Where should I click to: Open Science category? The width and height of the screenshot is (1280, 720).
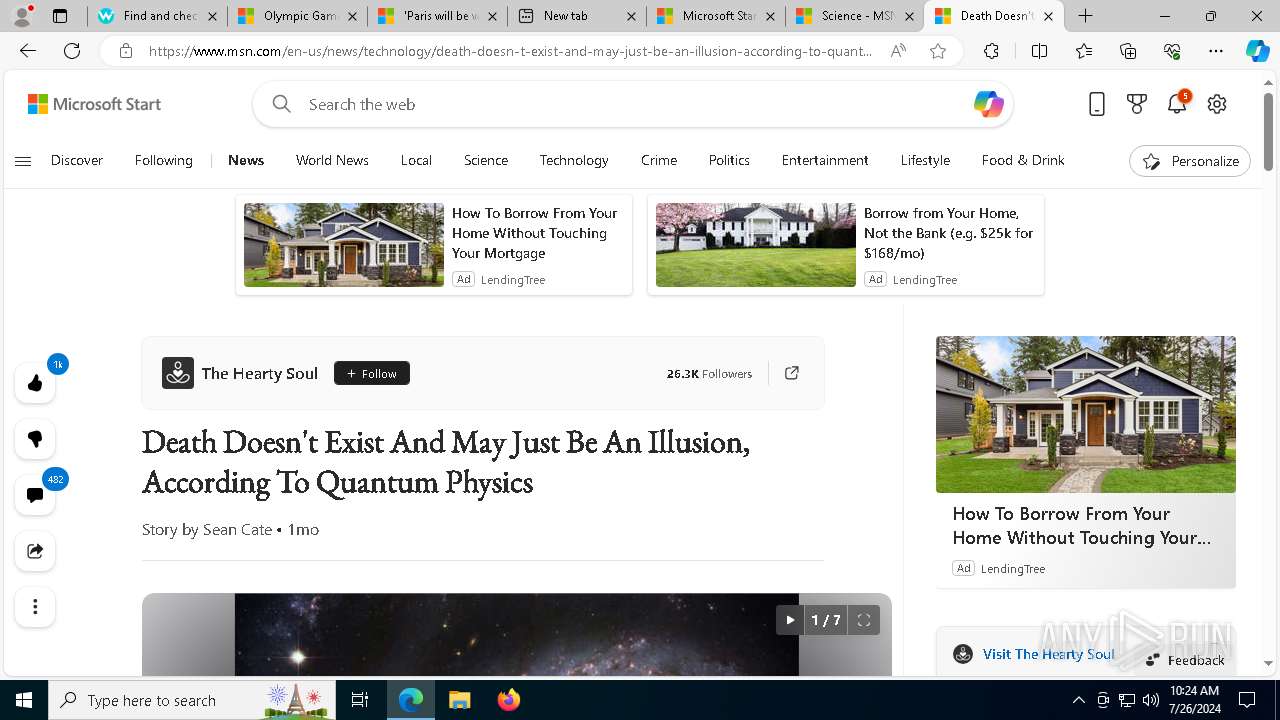[486, 160]
